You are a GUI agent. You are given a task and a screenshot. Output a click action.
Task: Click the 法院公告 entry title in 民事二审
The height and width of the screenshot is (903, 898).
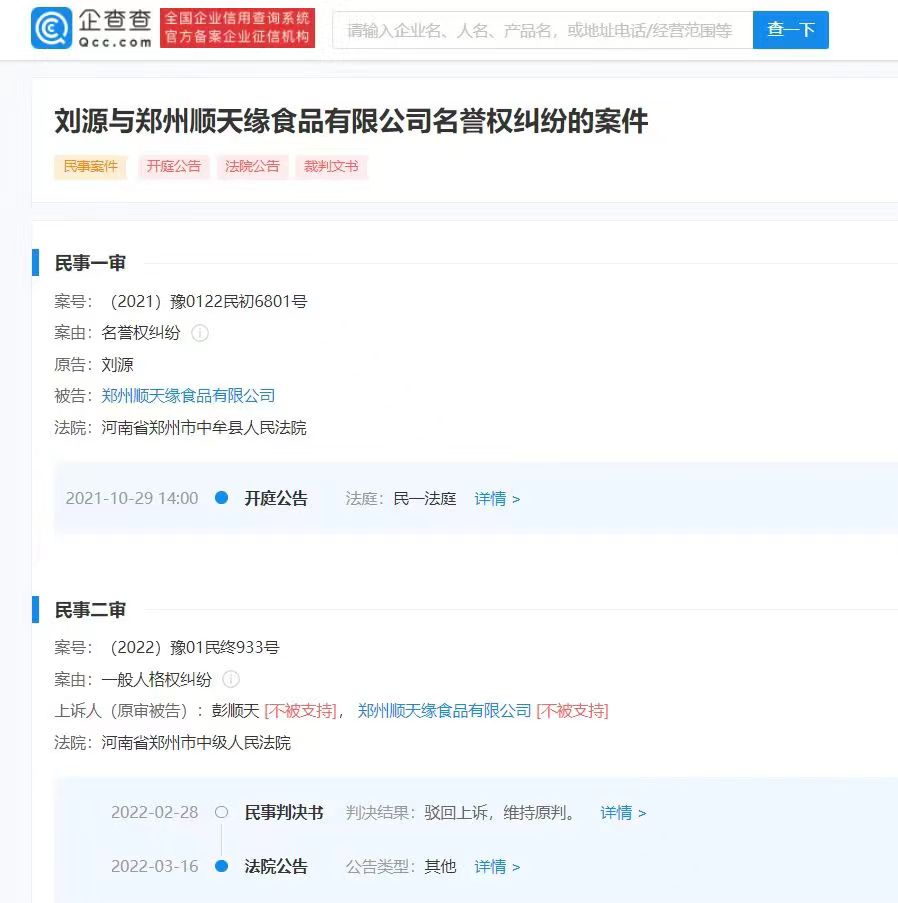276,866
